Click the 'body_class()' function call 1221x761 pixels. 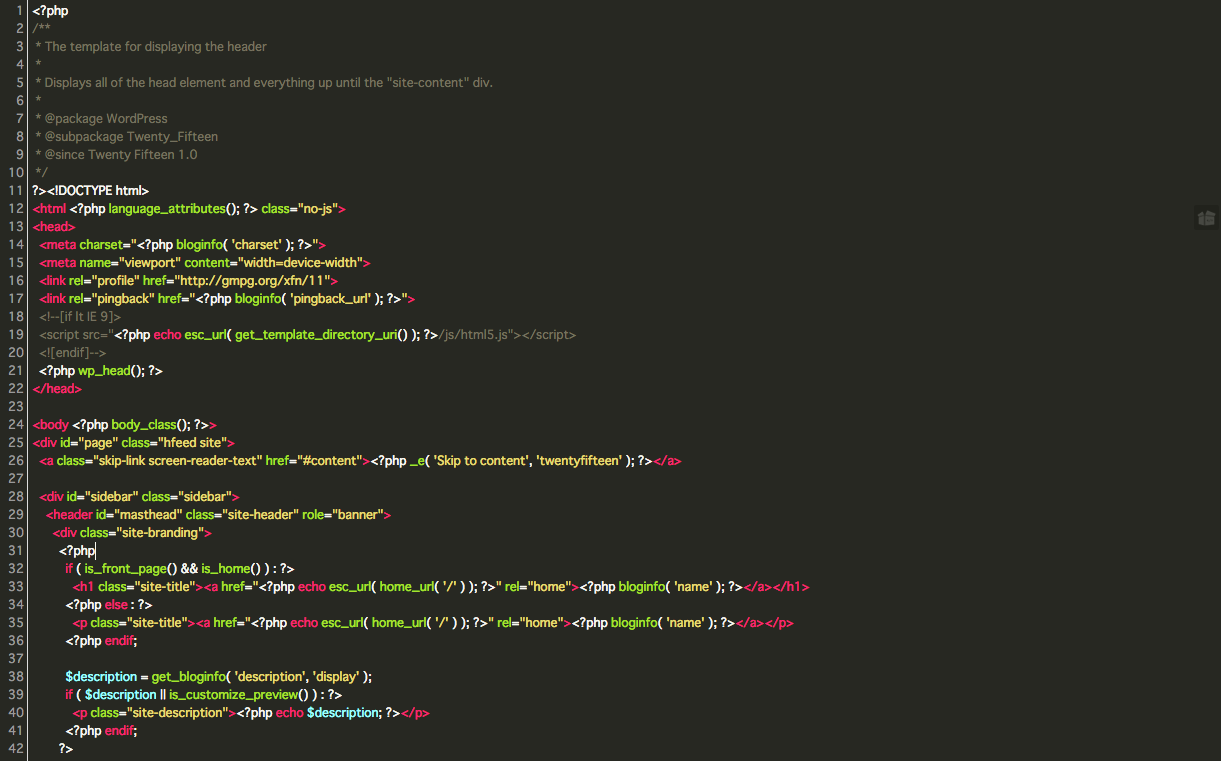(x=151, y=424)
